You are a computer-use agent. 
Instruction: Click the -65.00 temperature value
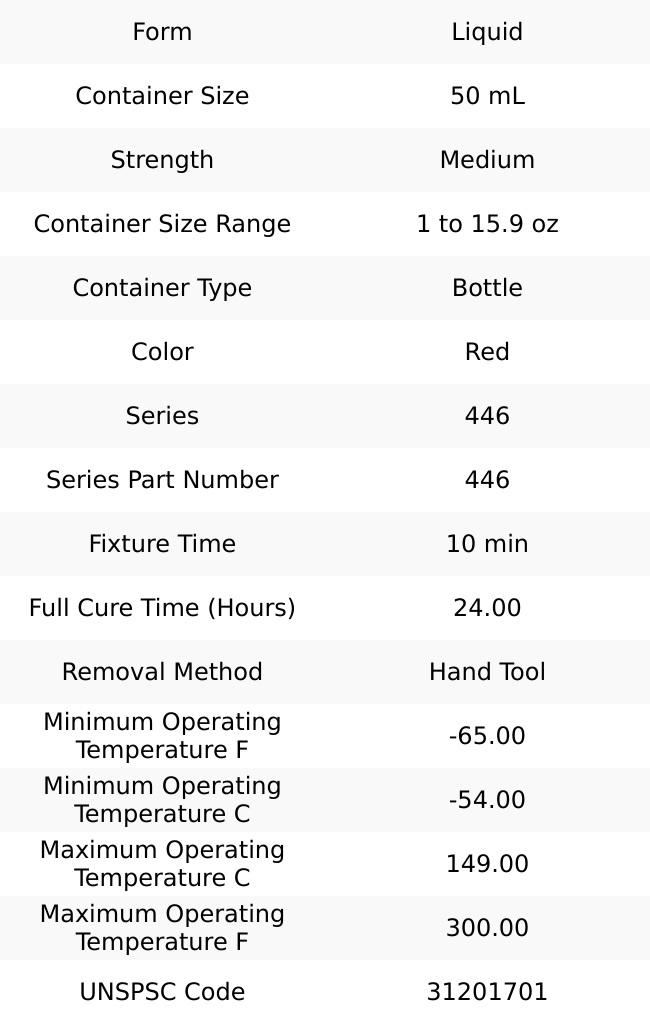[x=487, y=736]
